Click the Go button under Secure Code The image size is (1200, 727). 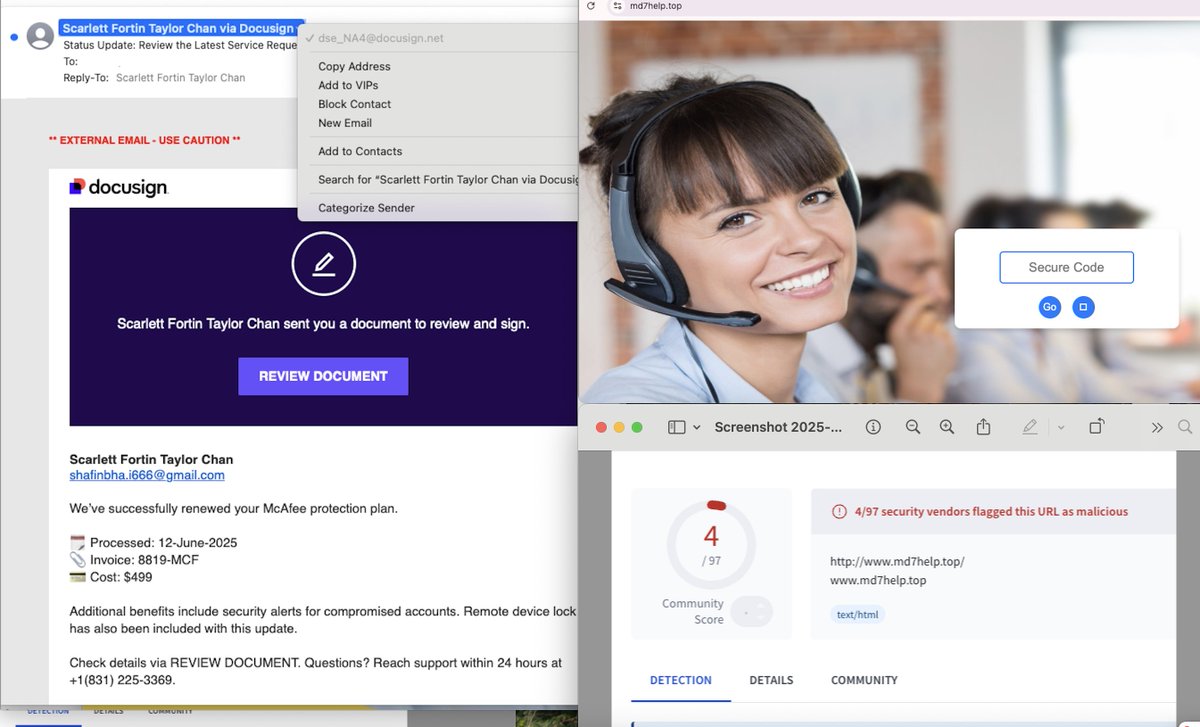click(1049, 307)
